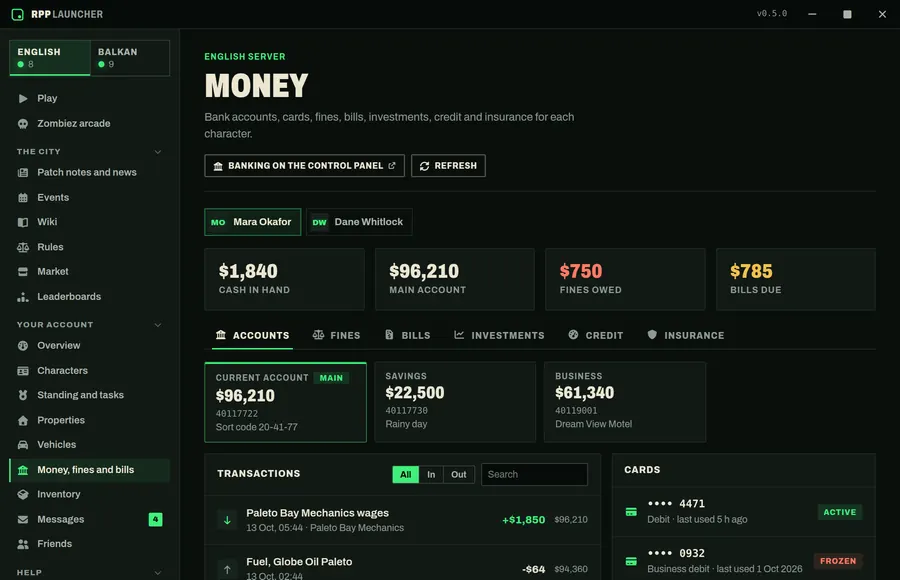Click the green 4 badge on Messages
Image resolution: width=900 pixels, height=580 pixels.
pos(156,520)
